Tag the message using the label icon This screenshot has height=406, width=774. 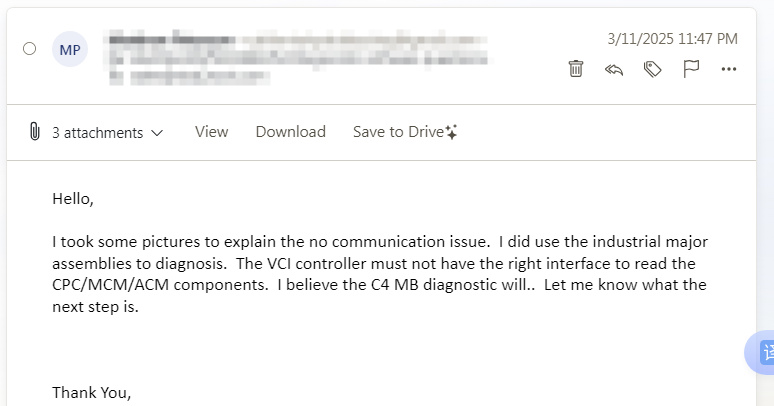coord(653,69)
